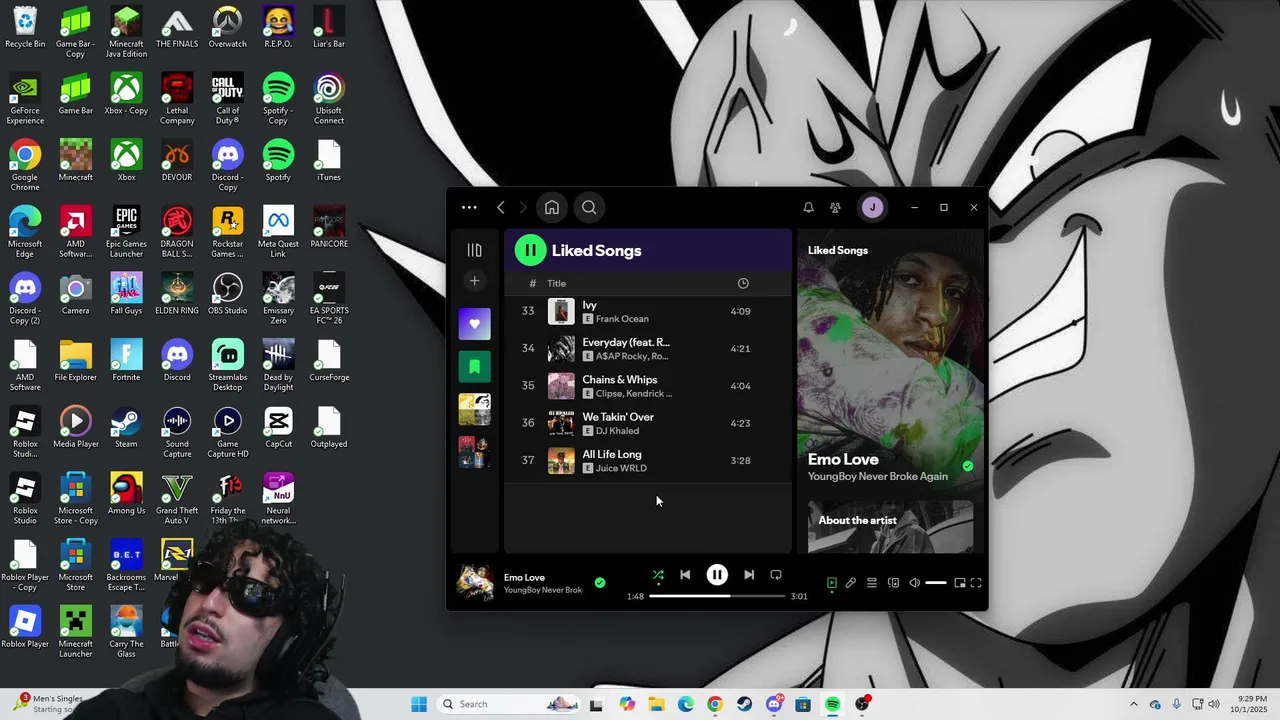Select song Everyday by A$AP Rocky
Screen dimensions: 1280x720
click(x=647, y=348)
